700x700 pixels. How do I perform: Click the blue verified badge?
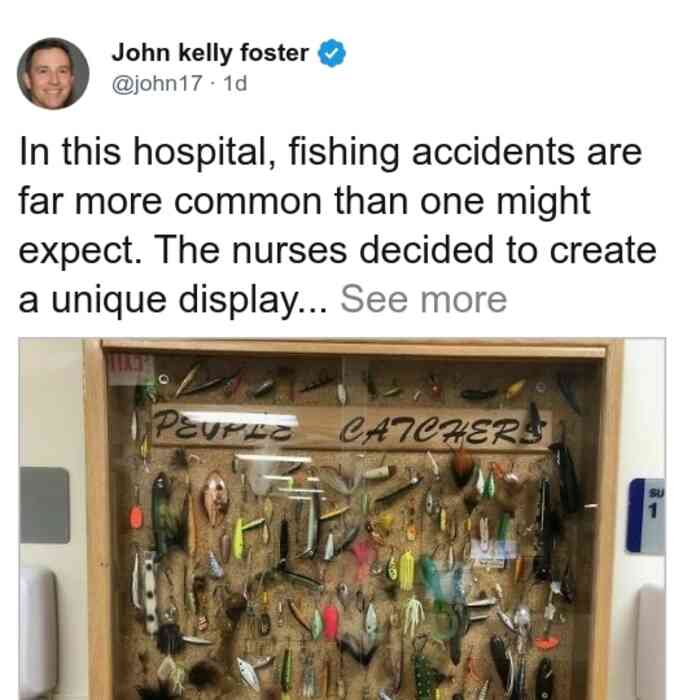pos(331,53)
